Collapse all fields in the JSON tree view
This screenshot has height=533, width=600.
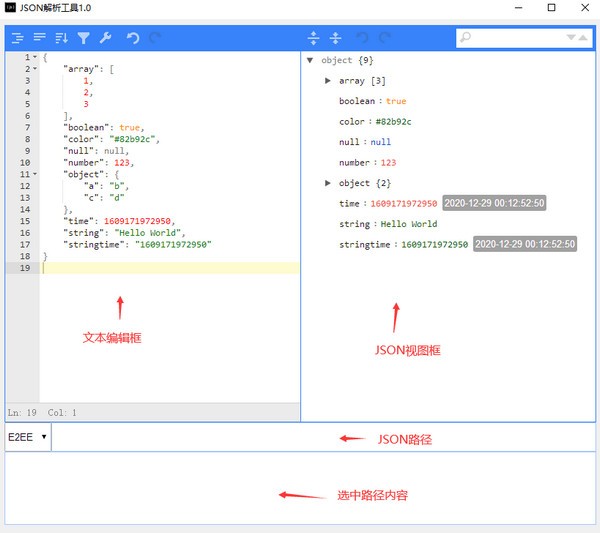tap(335, 38)
